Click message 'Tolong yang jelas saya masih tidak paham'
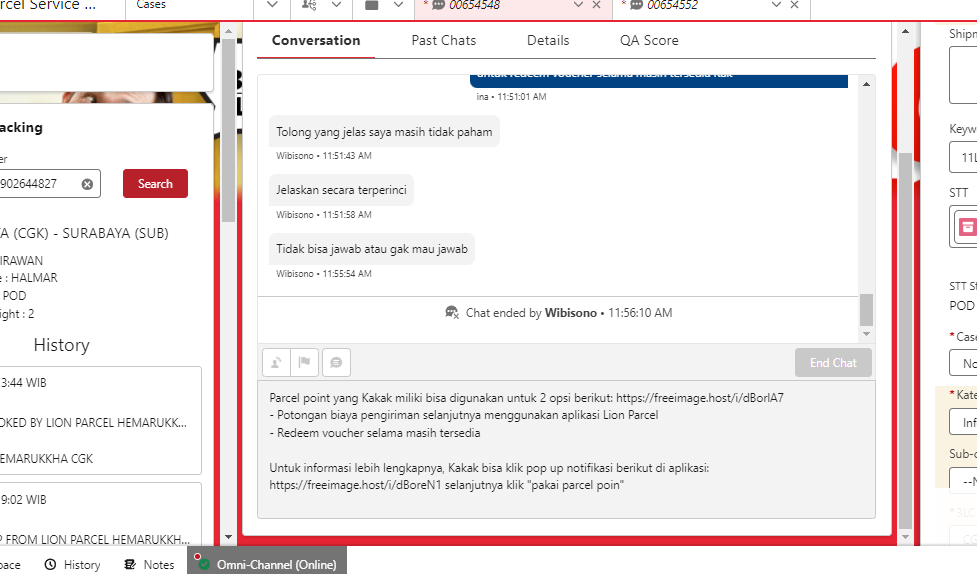 tap(384, 132)
